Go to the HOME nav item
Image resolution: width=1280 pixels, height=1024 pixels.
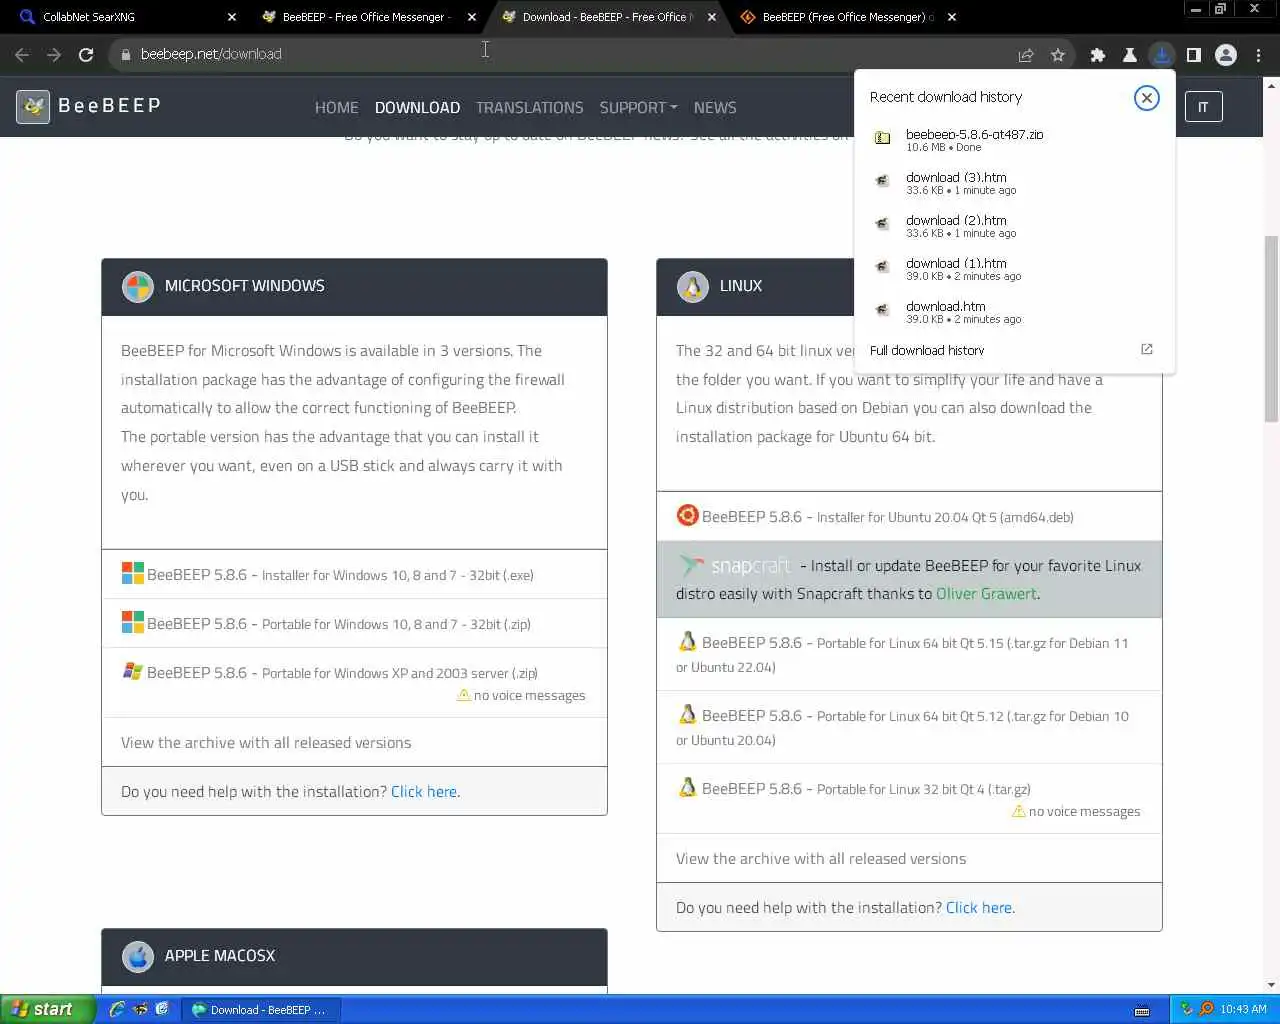336,107
